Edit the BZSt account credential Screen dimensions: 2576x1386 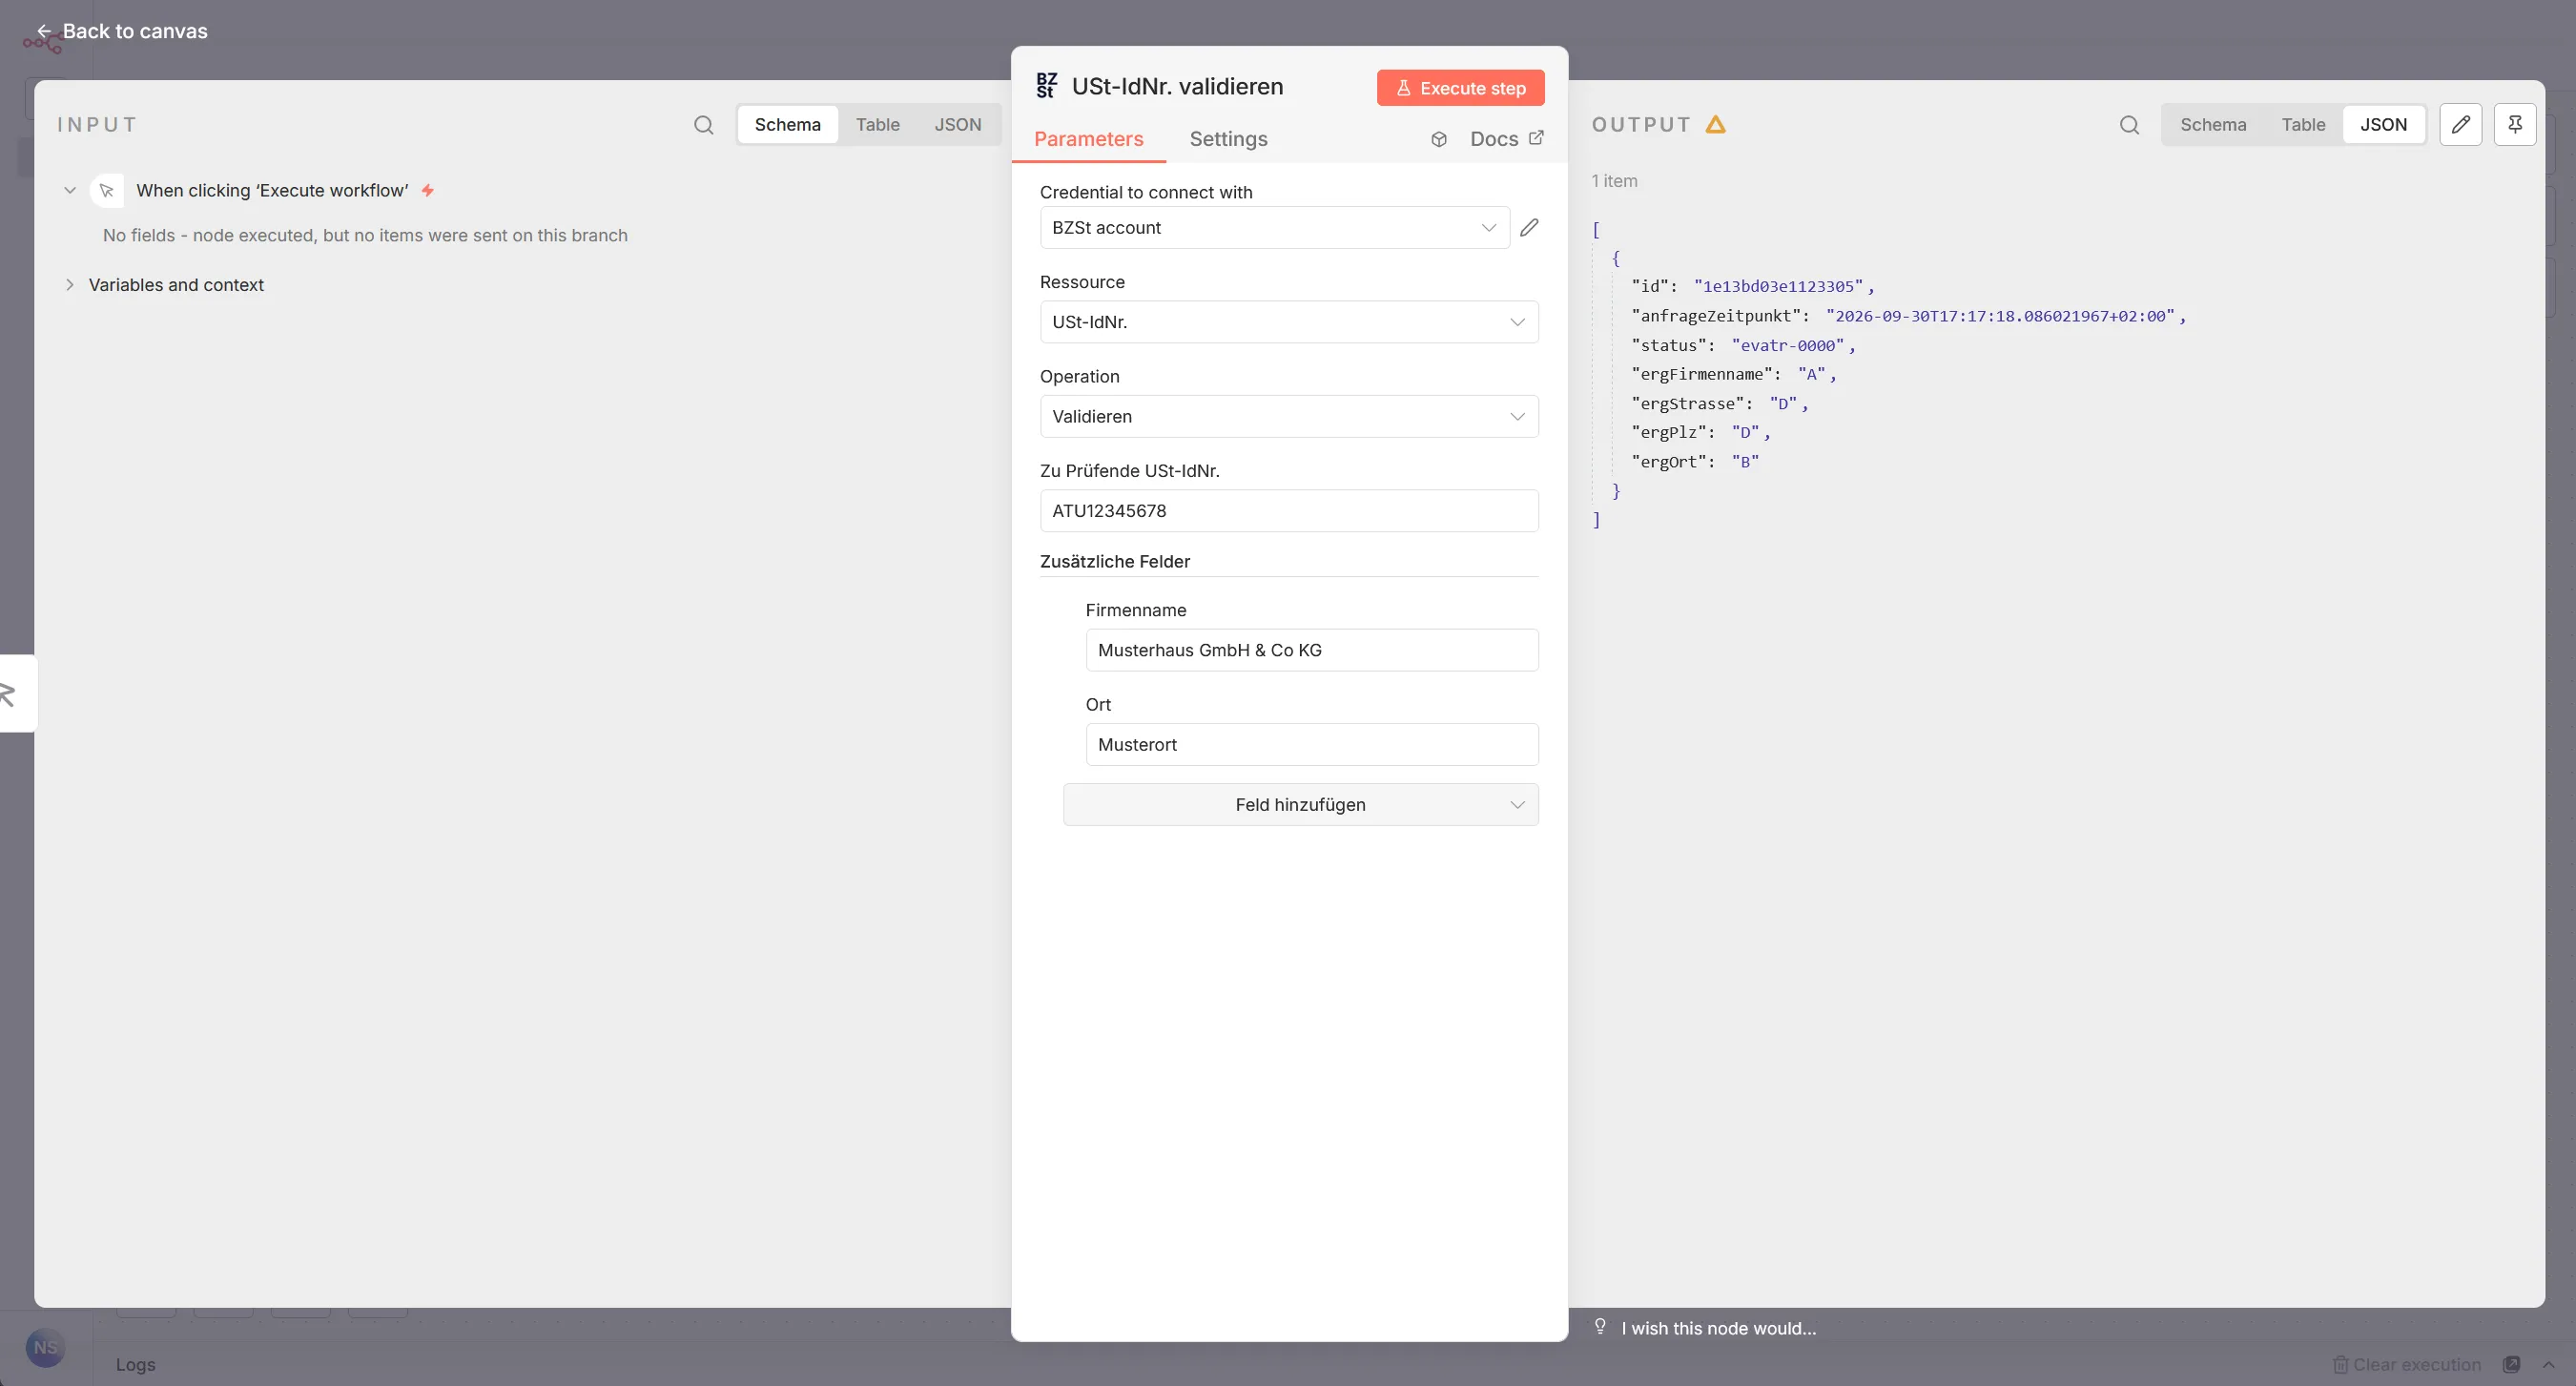point(1529,228)
